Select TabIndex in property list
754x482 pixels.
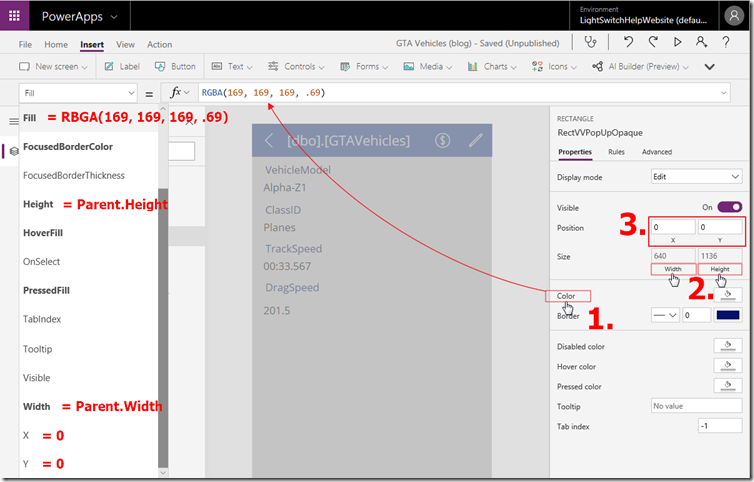pyautogui.click(x=42, y=319)
